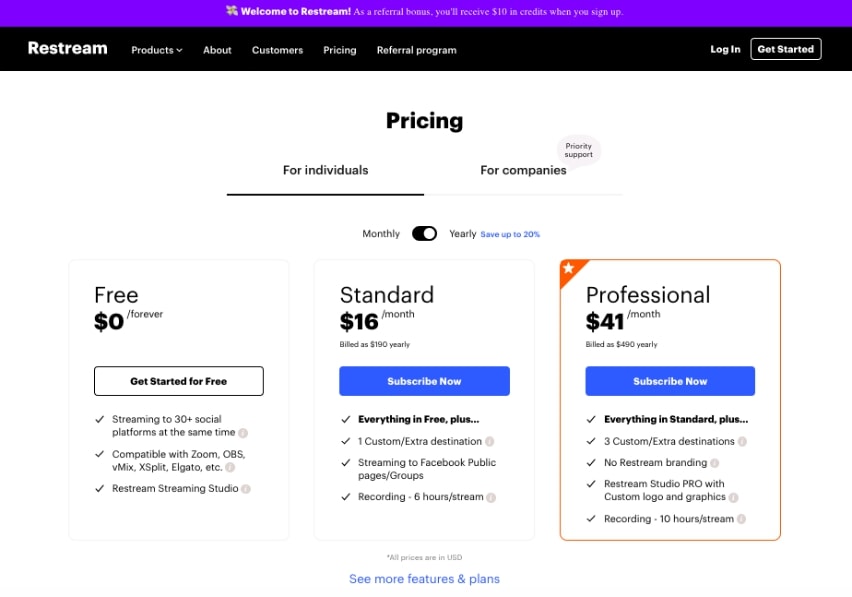This screenshot has height=597, width=852.
Task: Click info icon beside Restream Streaming Studio
Action: pyautogui.click(x=246, y=489)
